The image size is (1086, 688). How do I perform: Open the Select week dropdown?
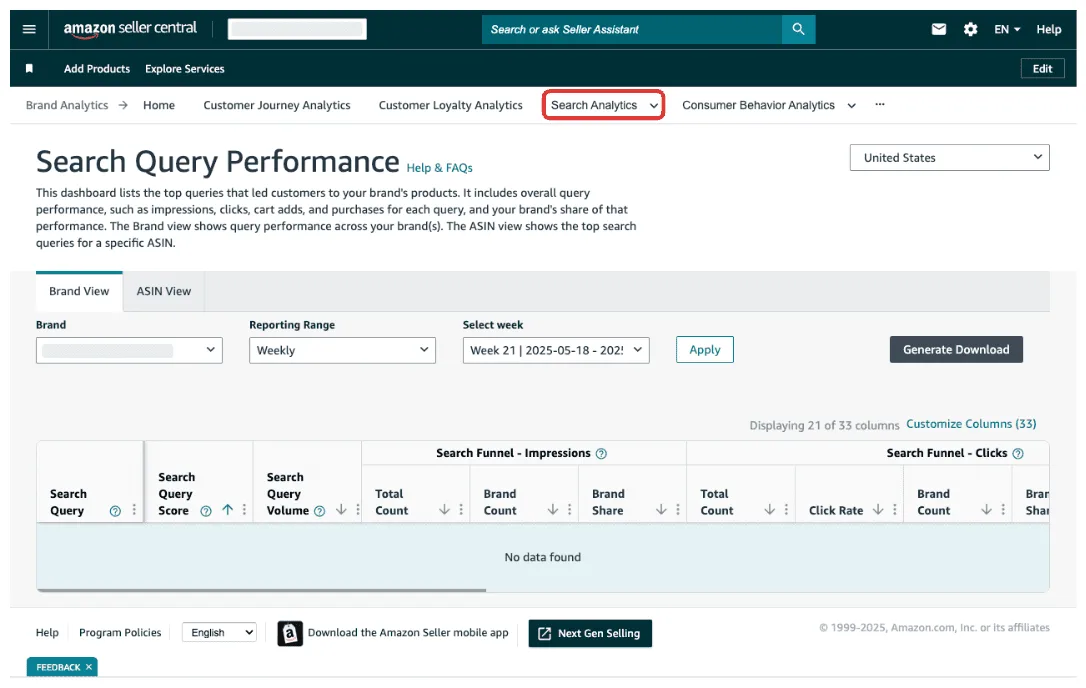click(x=556, y=351)
